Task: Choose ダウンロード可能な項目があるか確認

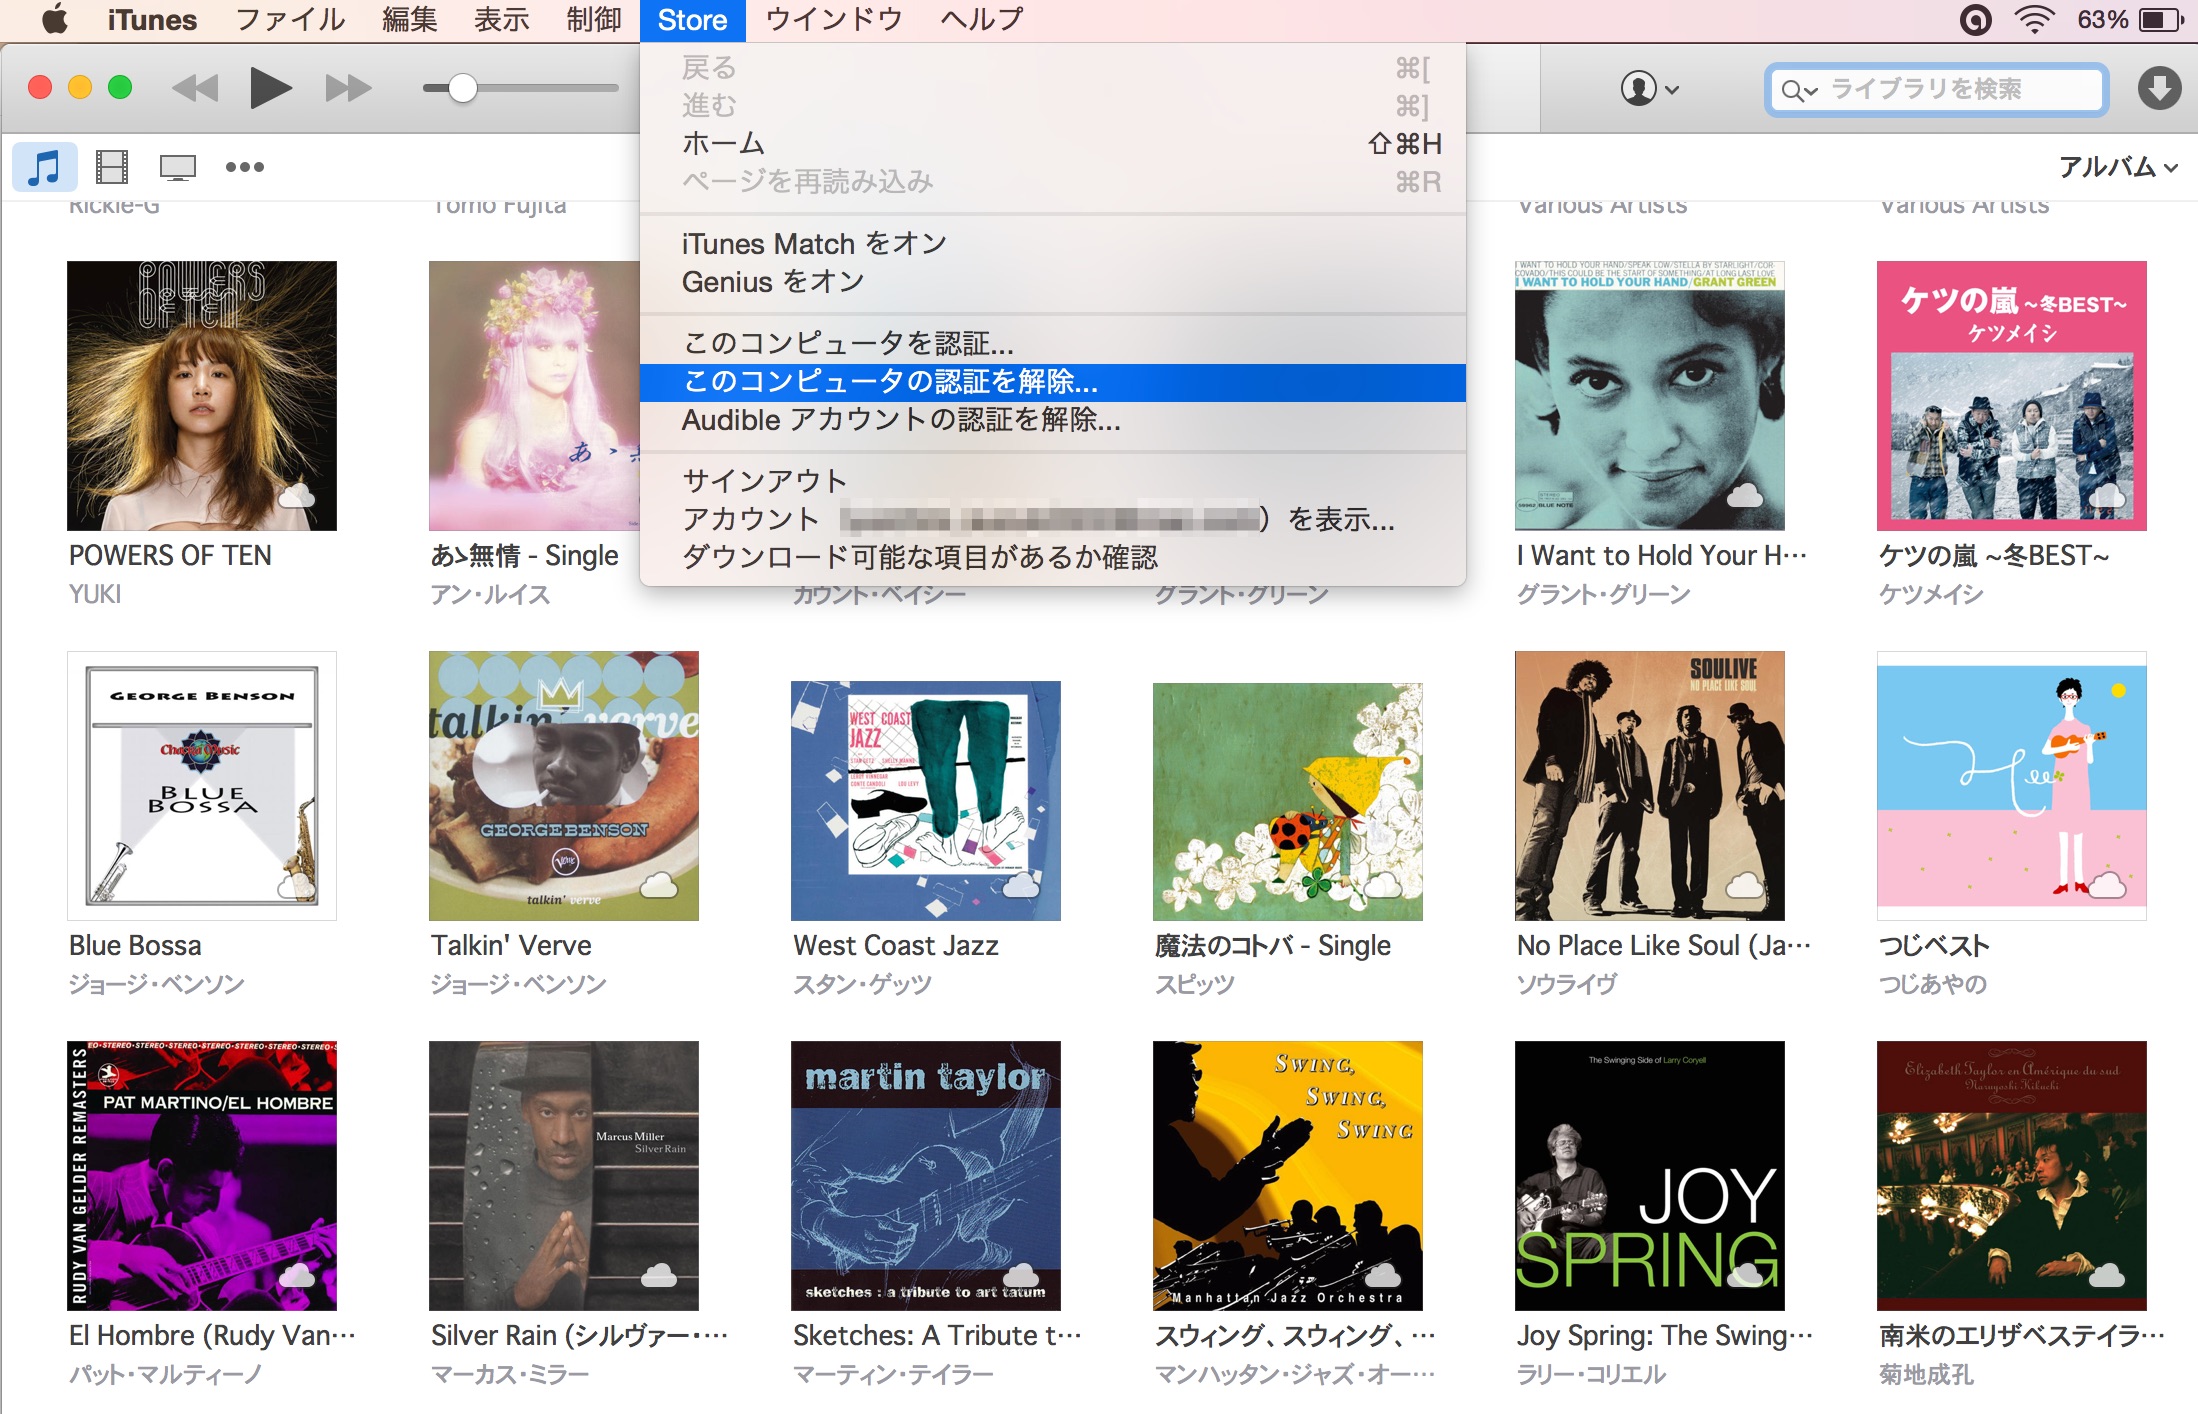Action: 1053,557
